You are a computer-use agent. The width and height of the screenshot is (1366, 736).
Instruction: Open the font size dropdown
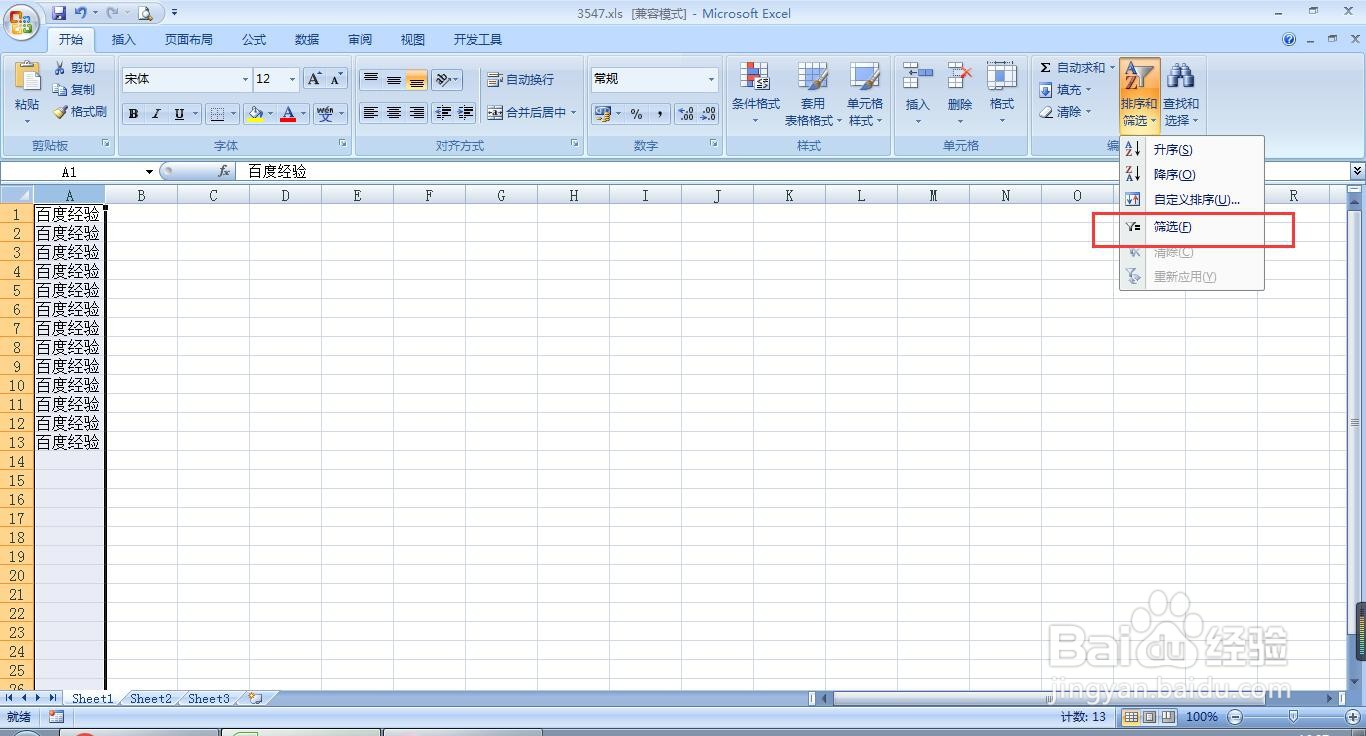(x=292, y=79)
